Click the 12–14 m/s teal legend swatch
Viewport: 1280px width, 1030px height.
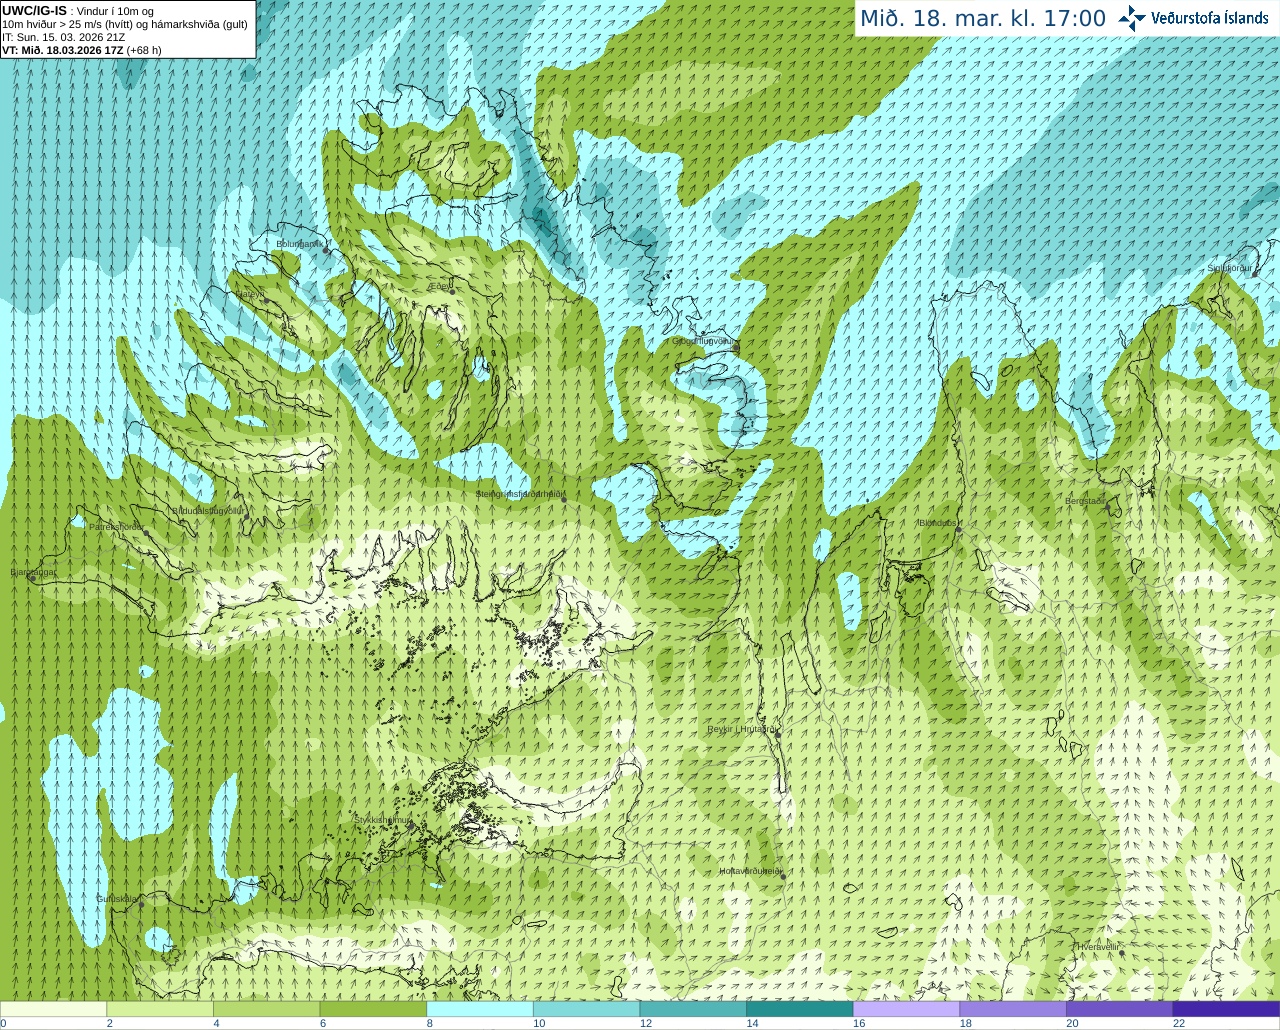coord(693,1009)
